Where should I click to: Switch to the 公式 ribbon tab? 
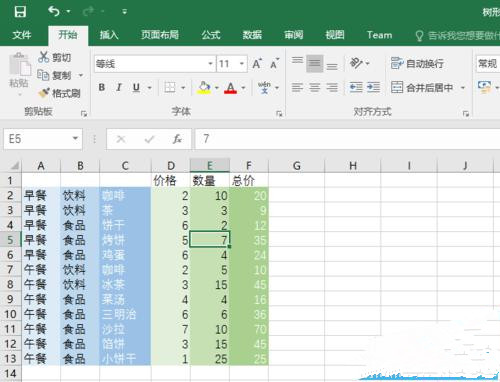point(211,35)
